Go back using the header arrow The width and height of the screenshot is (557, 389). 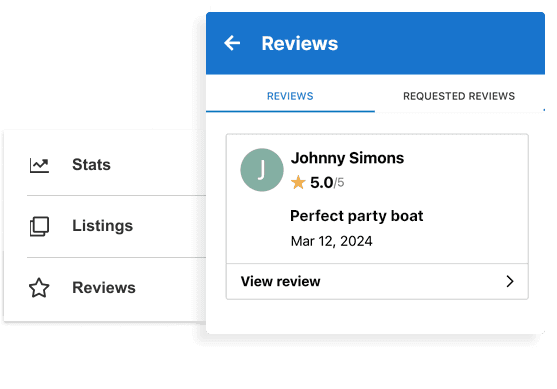(x=232, y=43)
